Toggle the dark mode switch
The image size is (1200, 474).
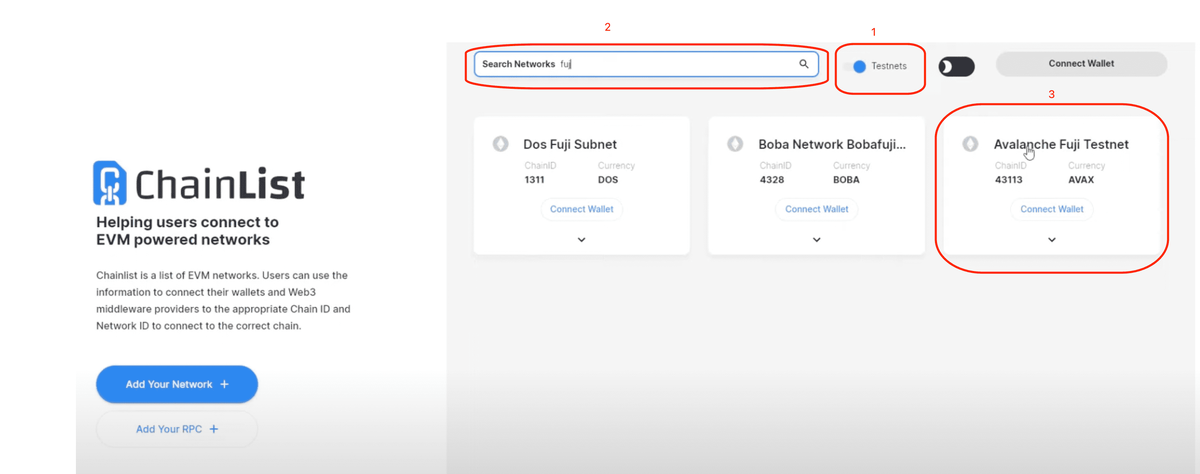[957, 66]
